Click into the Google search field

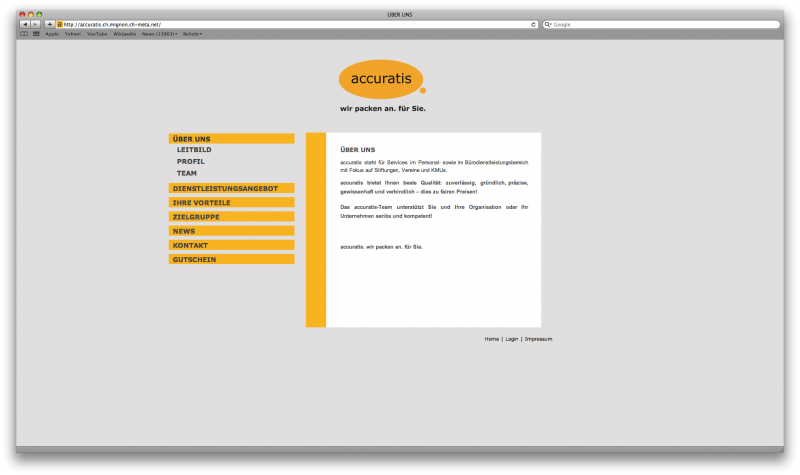tap(661, 24)
